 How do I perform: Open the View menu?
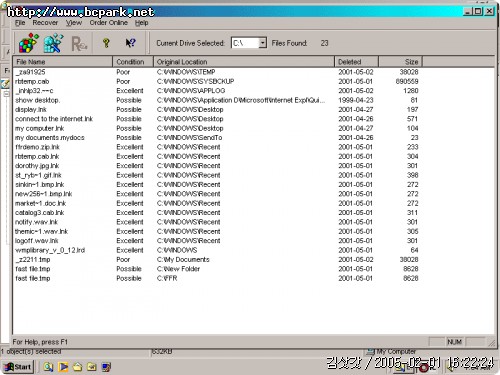point(73,23)
